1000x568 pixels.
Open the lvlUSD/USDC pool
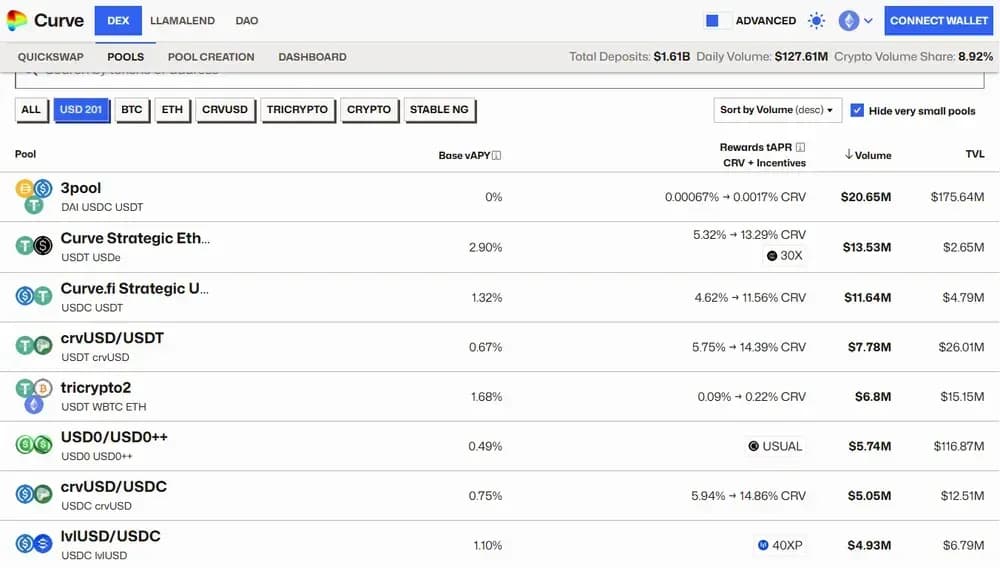[x=110, y=536]
